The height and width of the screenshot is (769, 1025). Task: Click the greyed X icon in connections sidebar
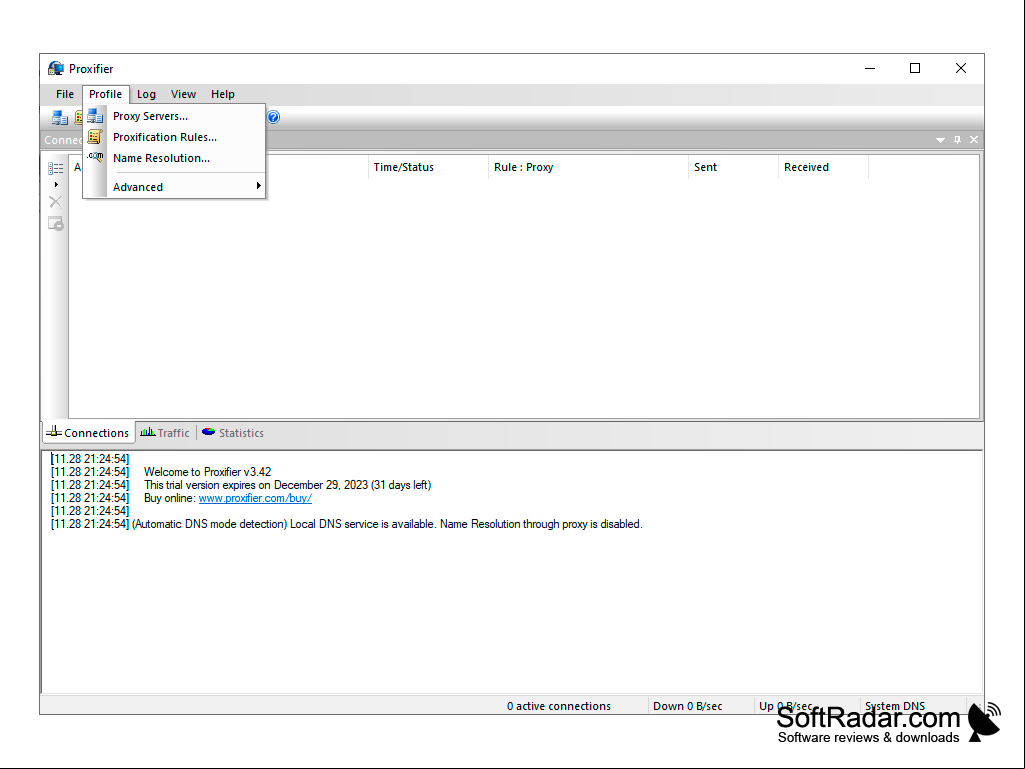point(56,202)
